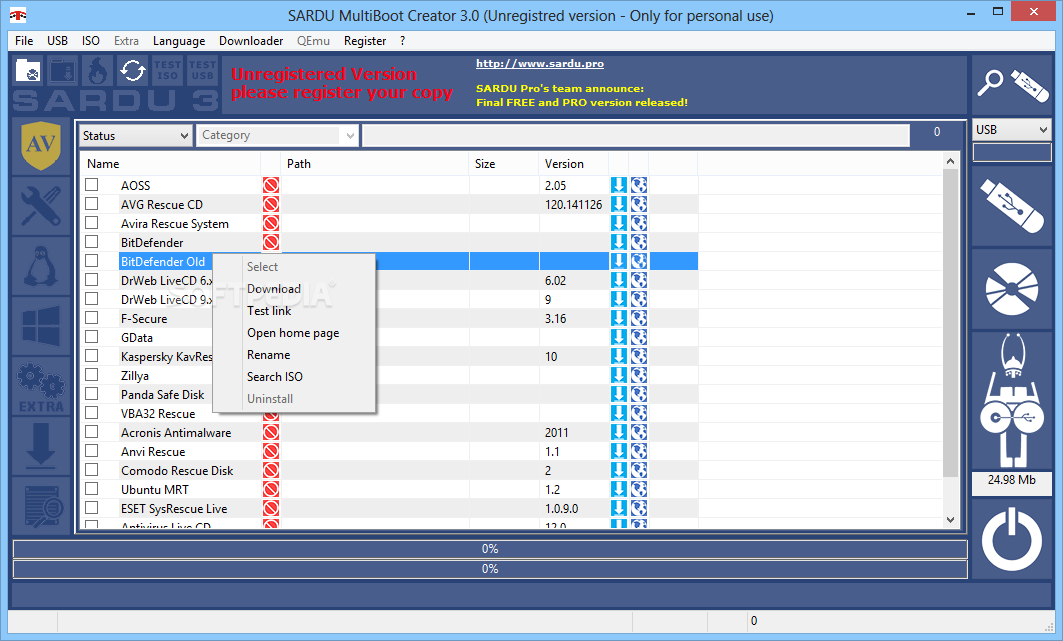This screenshot has height=641, width=1063.
Task: Open the EXTRA gears category
Action: [x=41, y=386]
